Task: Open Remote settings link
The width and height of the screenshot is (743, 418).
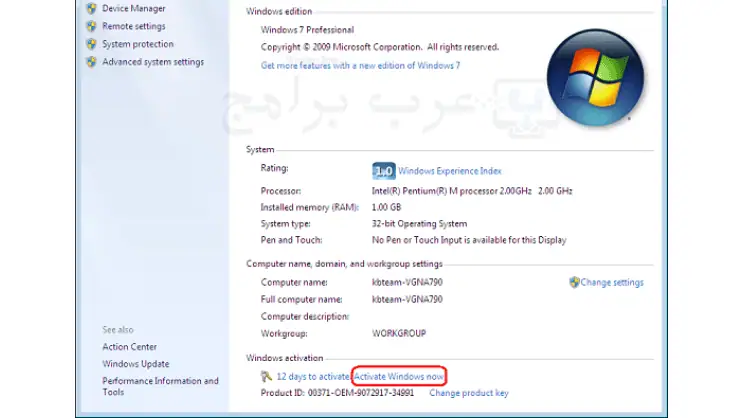Action: pos(134,26)
